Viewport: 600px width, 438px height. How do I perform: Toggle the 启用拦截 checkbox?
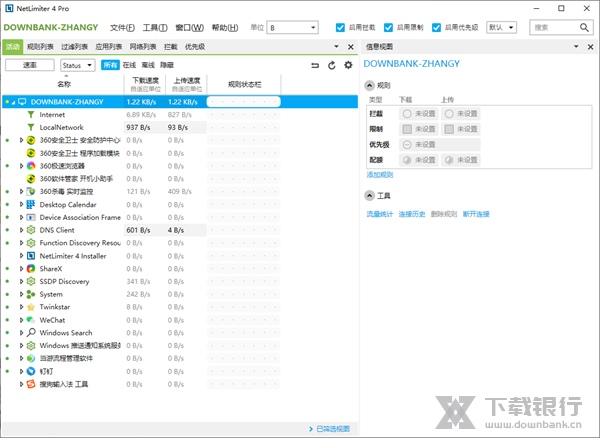(340, 28)
